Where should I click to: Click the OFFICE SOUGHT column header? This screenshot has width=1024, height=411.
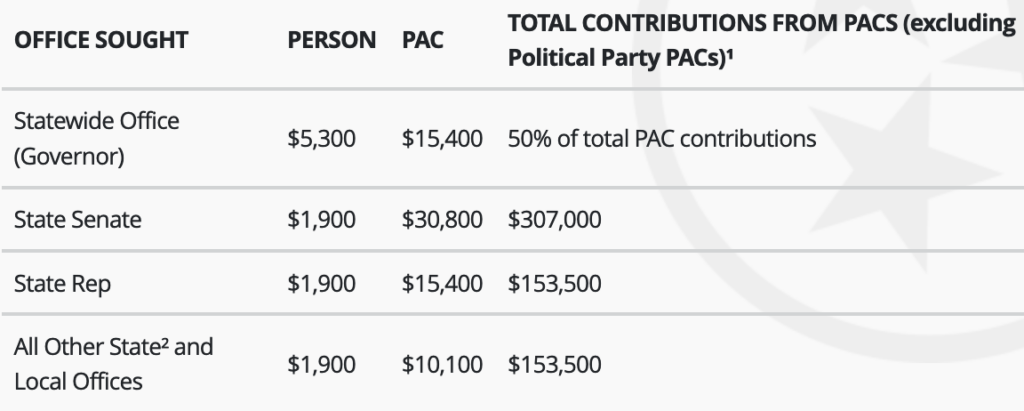[101, 41]
